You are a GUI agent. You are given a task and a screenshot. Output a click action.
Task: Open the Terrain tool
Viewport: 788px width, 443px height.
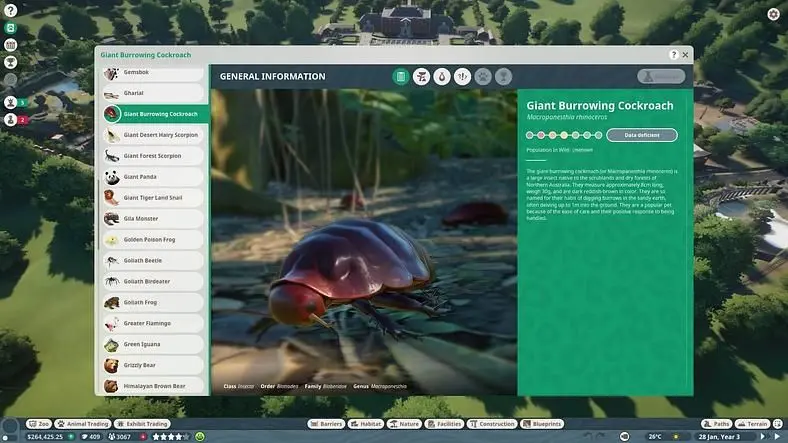pyautogui.click(x=752, y=424)
